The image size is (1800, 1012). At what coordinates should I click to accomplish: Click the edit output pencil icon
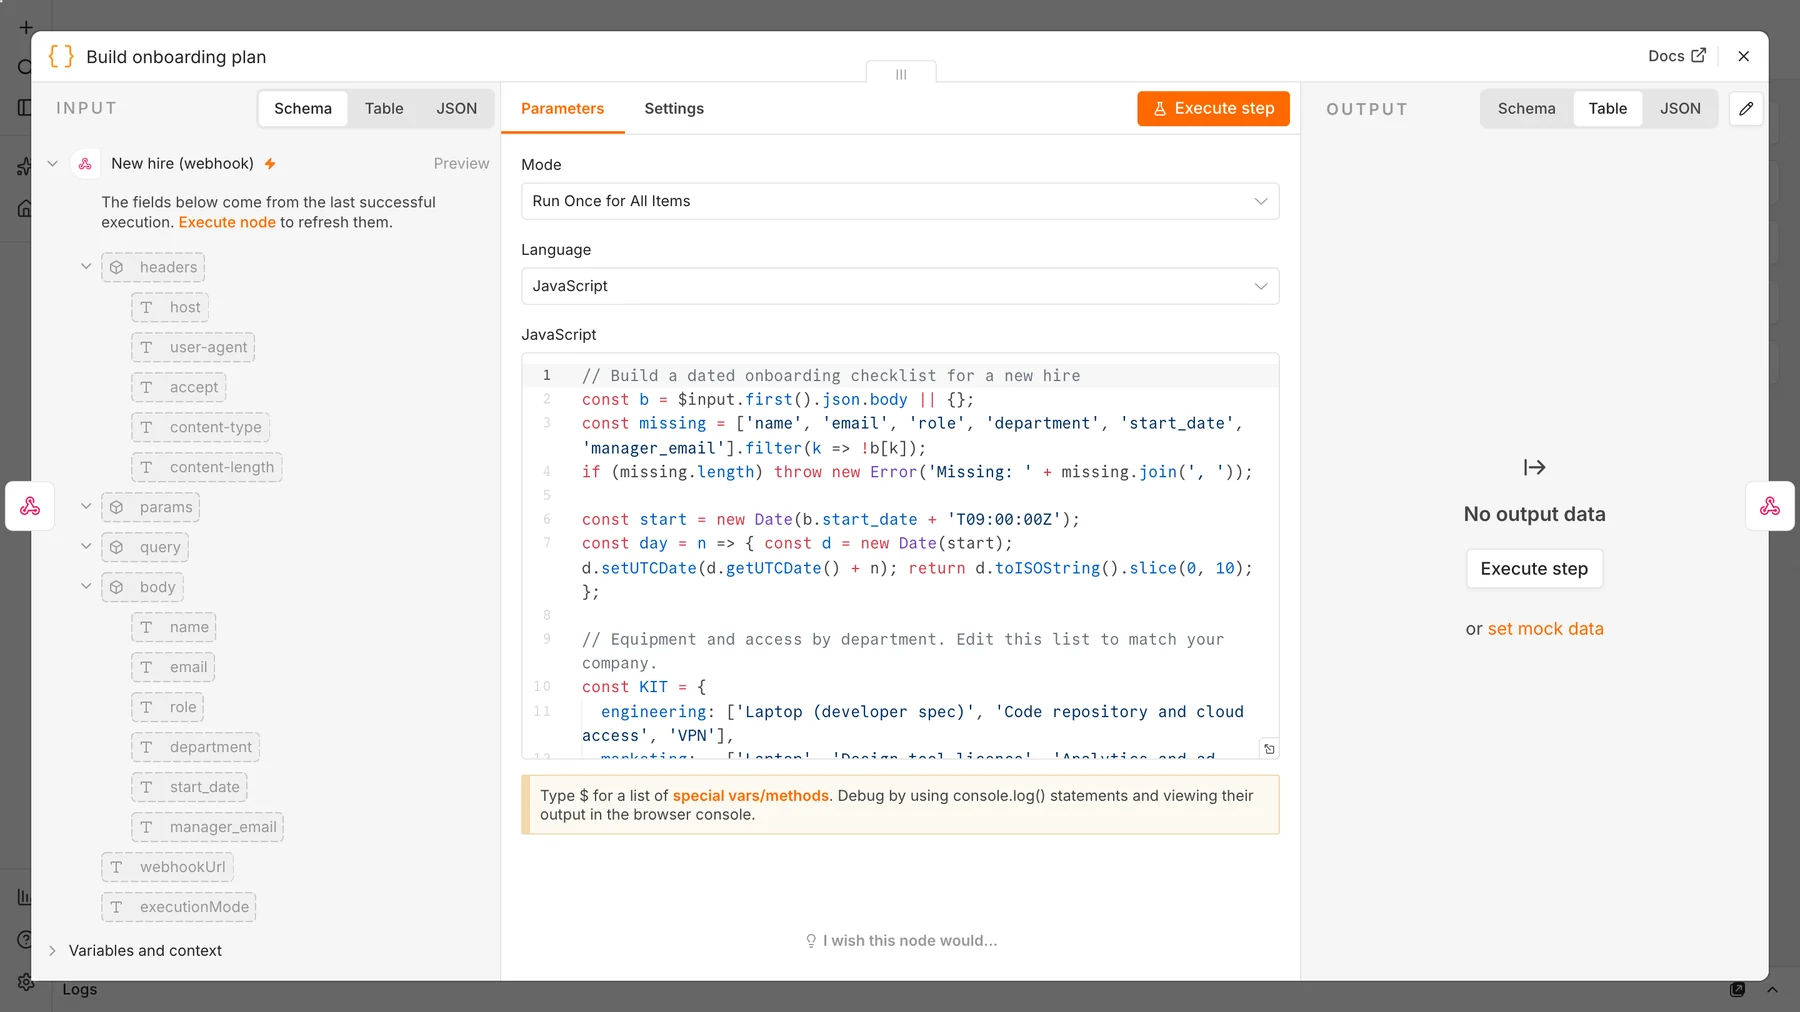coord(1746,108)
